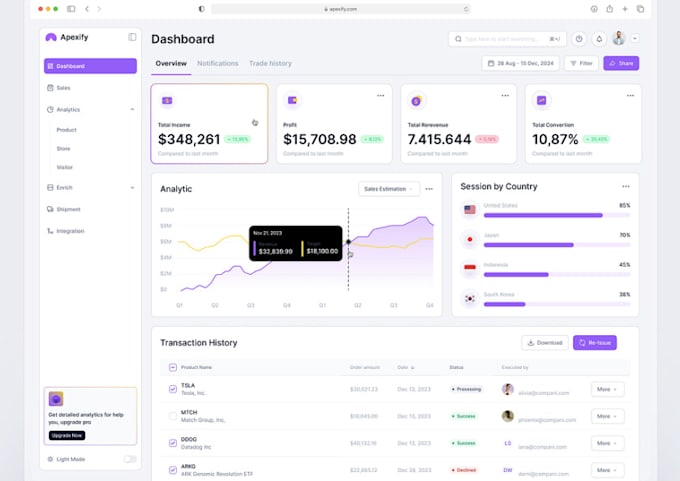This screenshot has height=481, width=680.
Task: Collapse sidebar with the panel icon
Action: (132, 37)
